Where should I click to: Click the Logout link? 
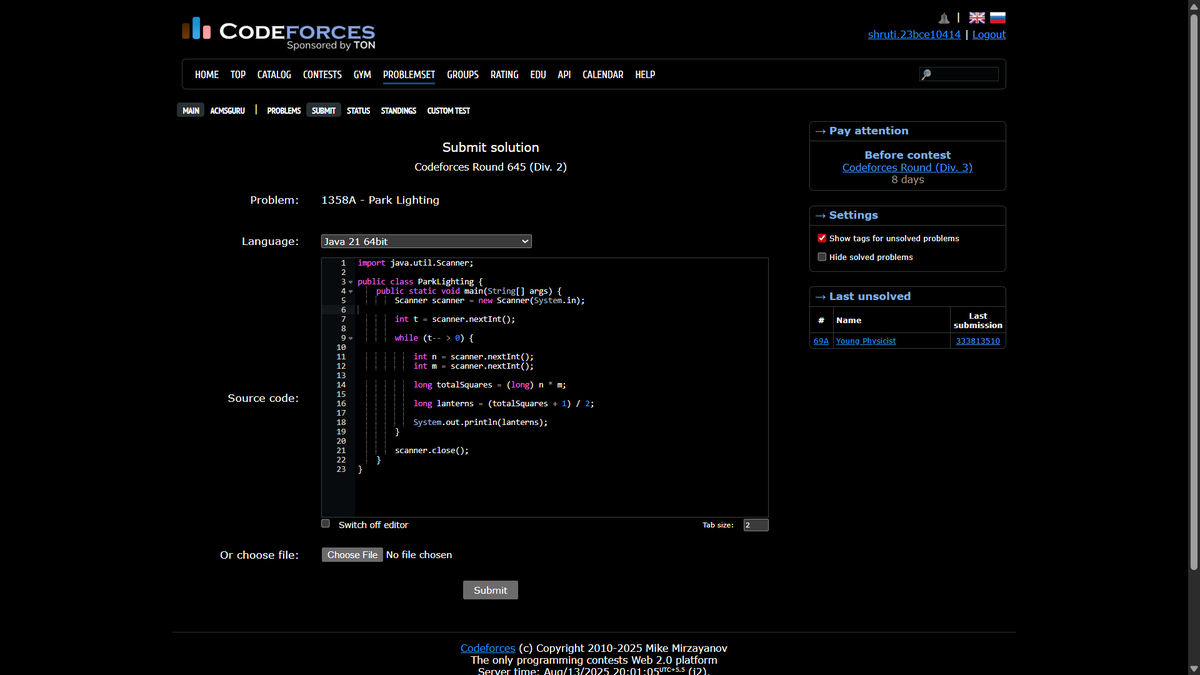tap(989, 34)
